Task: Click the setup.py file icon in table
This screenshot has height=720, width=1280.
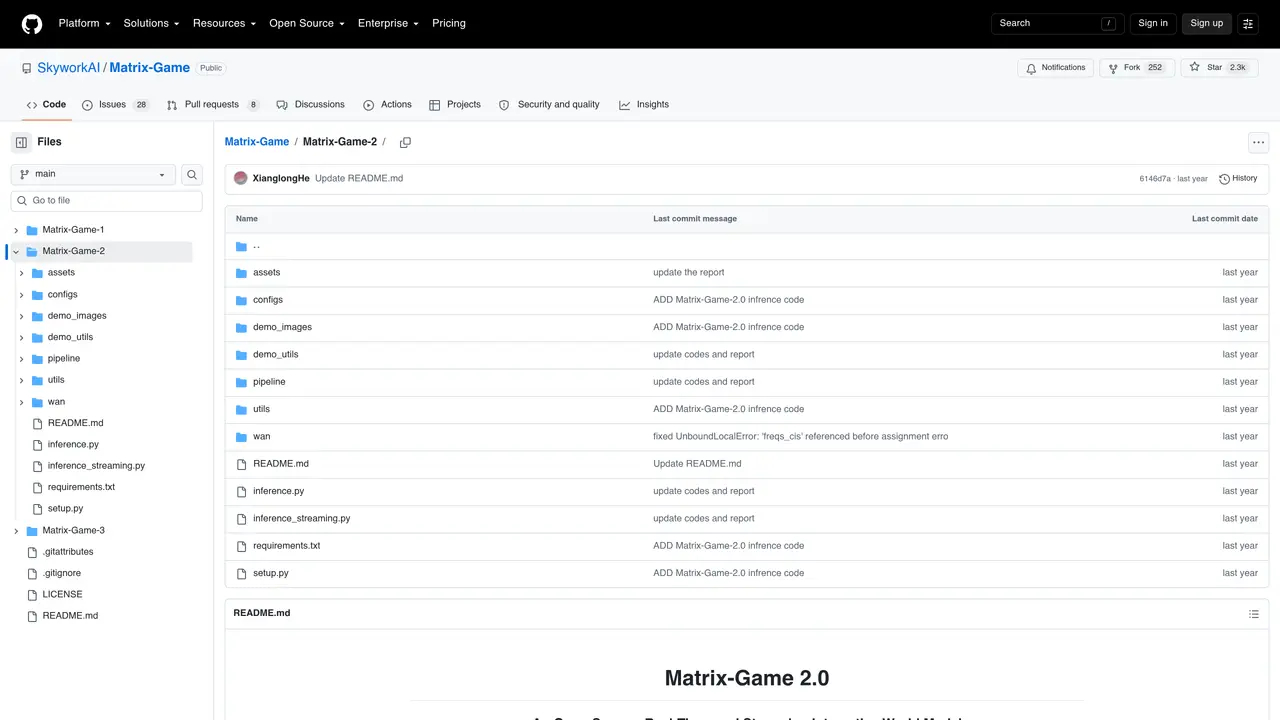Action: [x=241, y=573]
